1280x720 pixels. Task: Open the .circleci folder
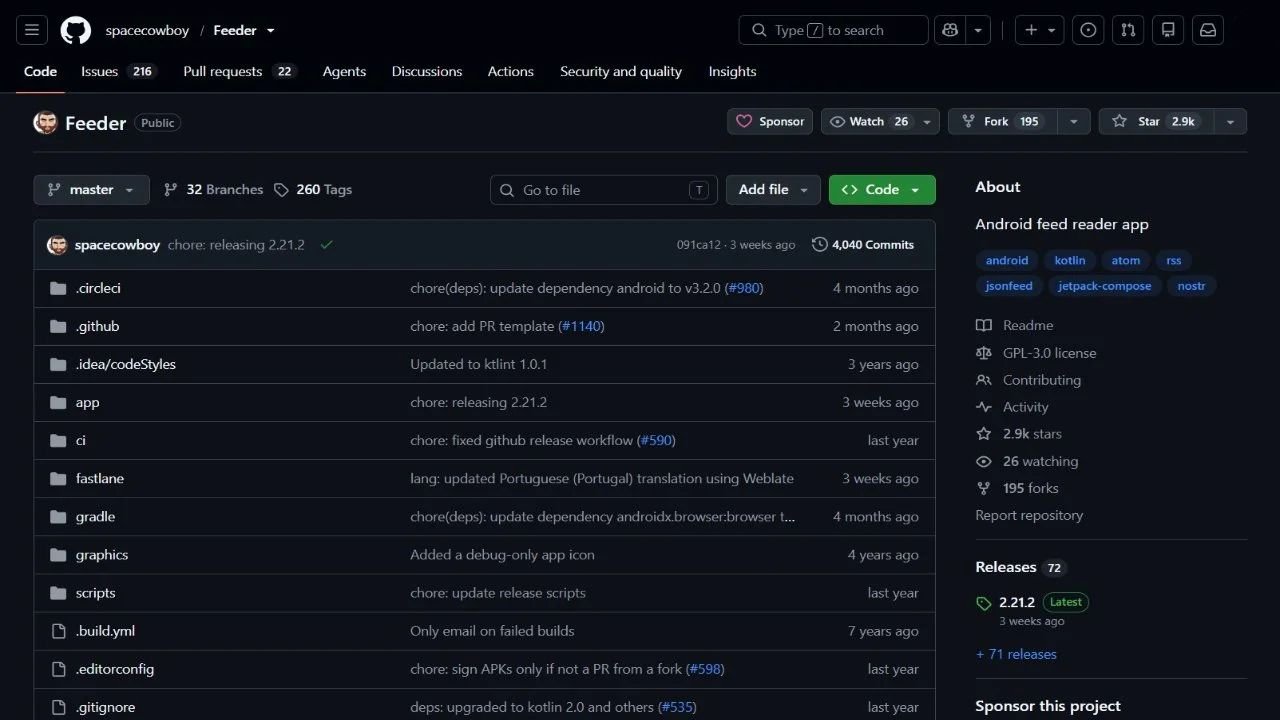(x=98, y=288)
